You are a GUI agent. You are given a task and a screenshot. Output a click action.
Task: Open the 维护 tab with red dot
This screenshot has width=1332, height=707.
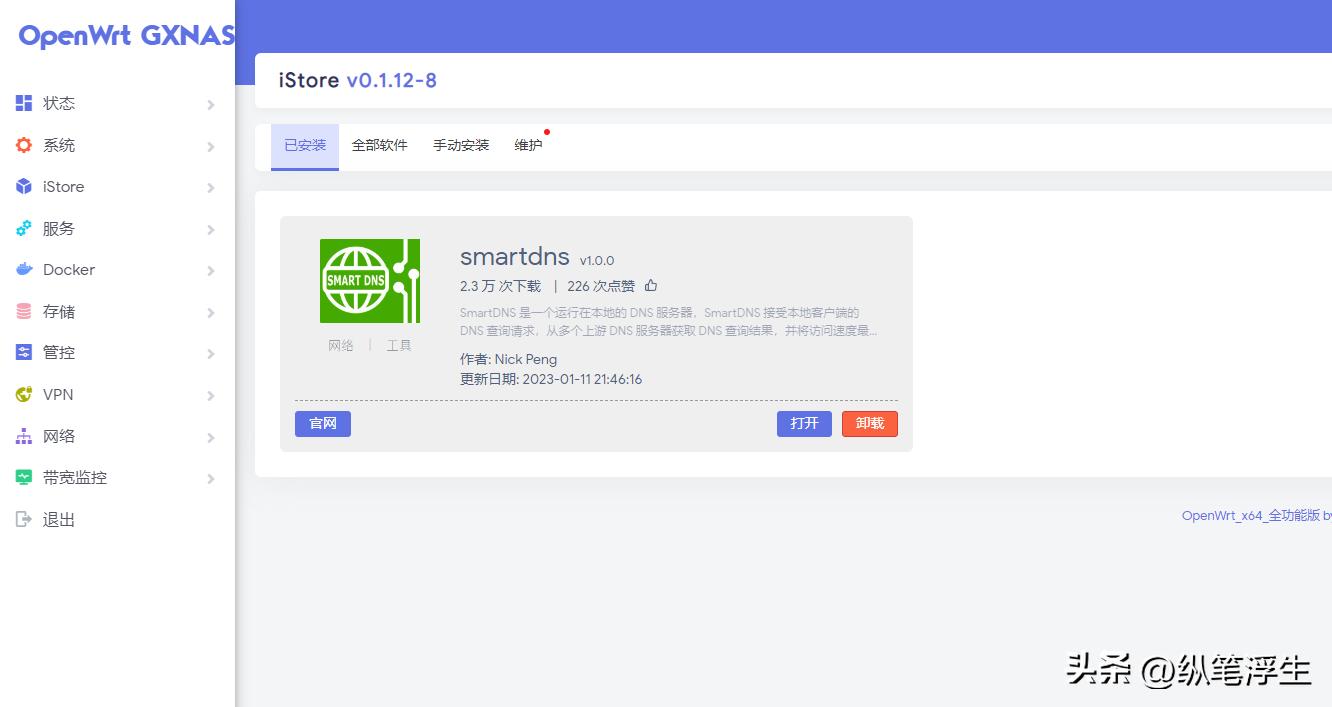point(528,145)
